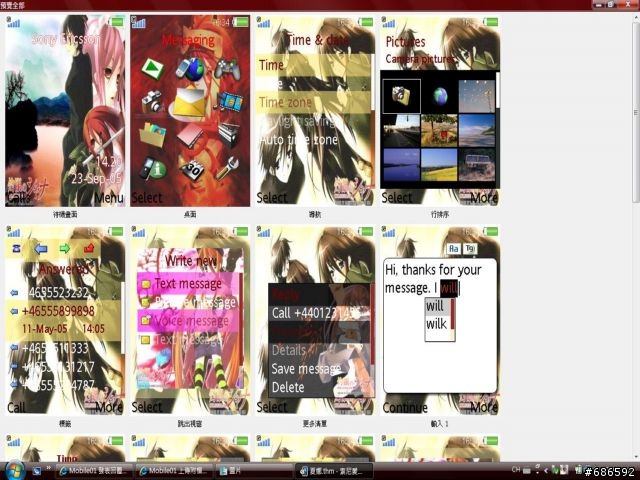Click the sunset beach photo in Pictures grid

pyautogui.click(x=477, y=131)
